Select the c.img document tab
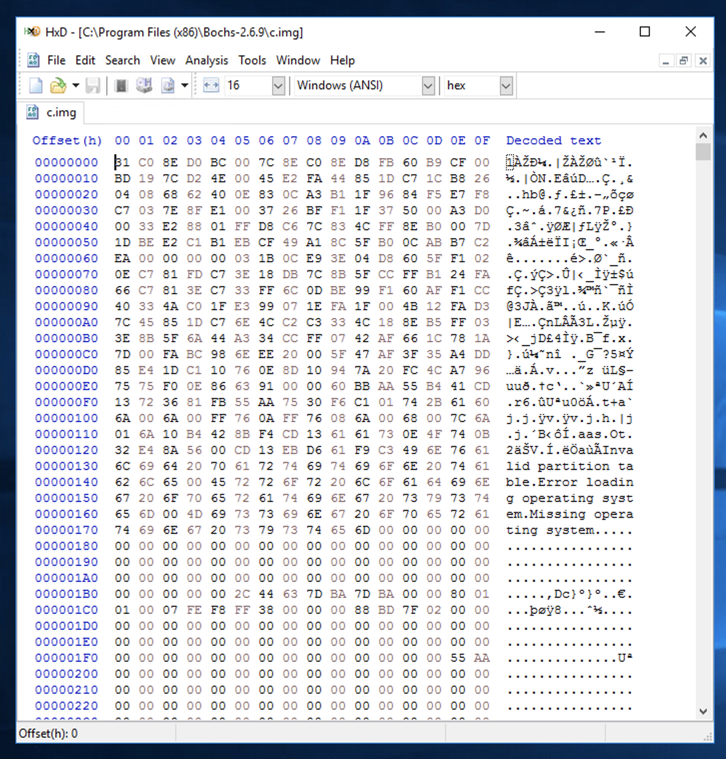 (52, 112)
